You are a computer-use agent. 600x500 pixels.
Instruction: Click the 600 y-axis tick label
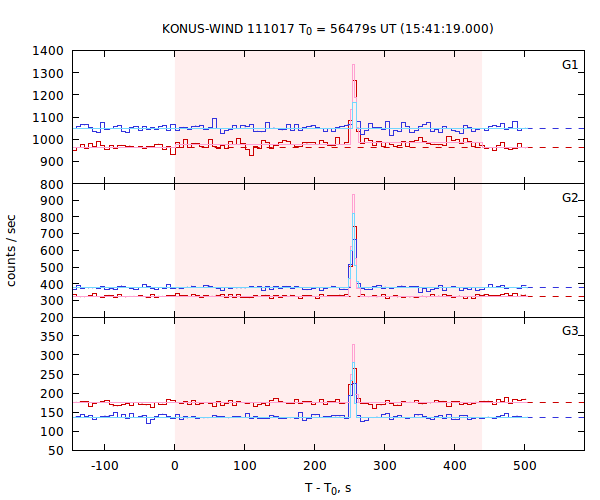tap(52, 251)
